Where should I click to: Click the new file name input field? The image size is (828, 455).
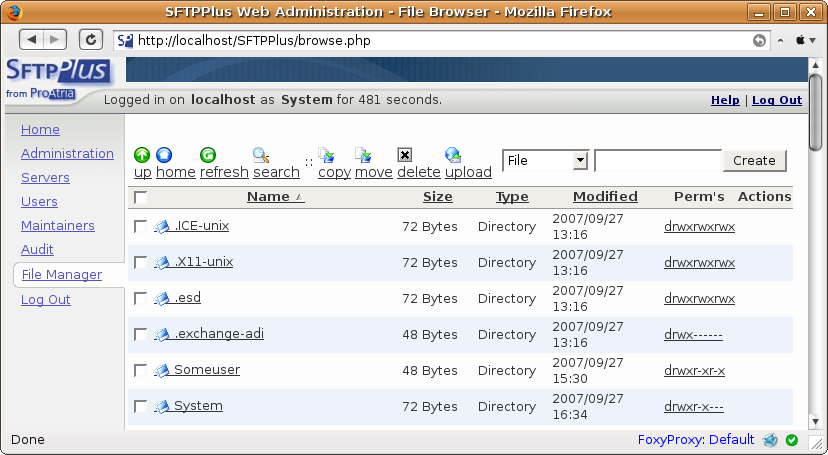pos(657,160)
